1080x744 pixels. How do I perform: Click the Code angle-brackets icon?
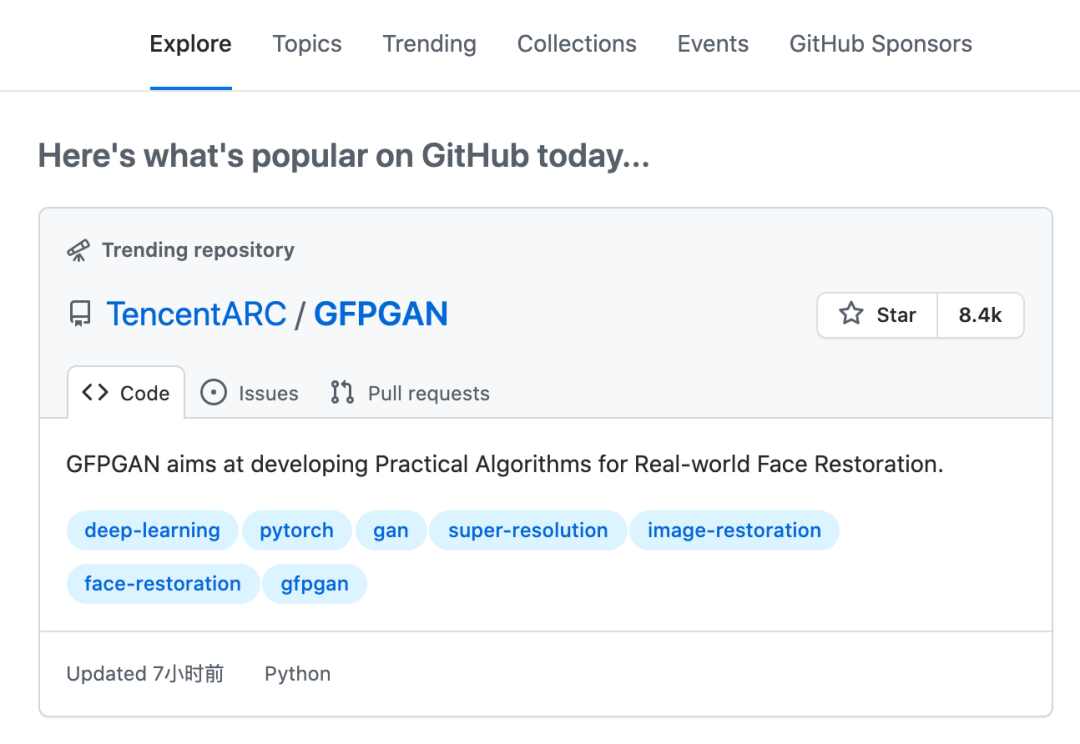pyautogui.click(x=95, y=393)
